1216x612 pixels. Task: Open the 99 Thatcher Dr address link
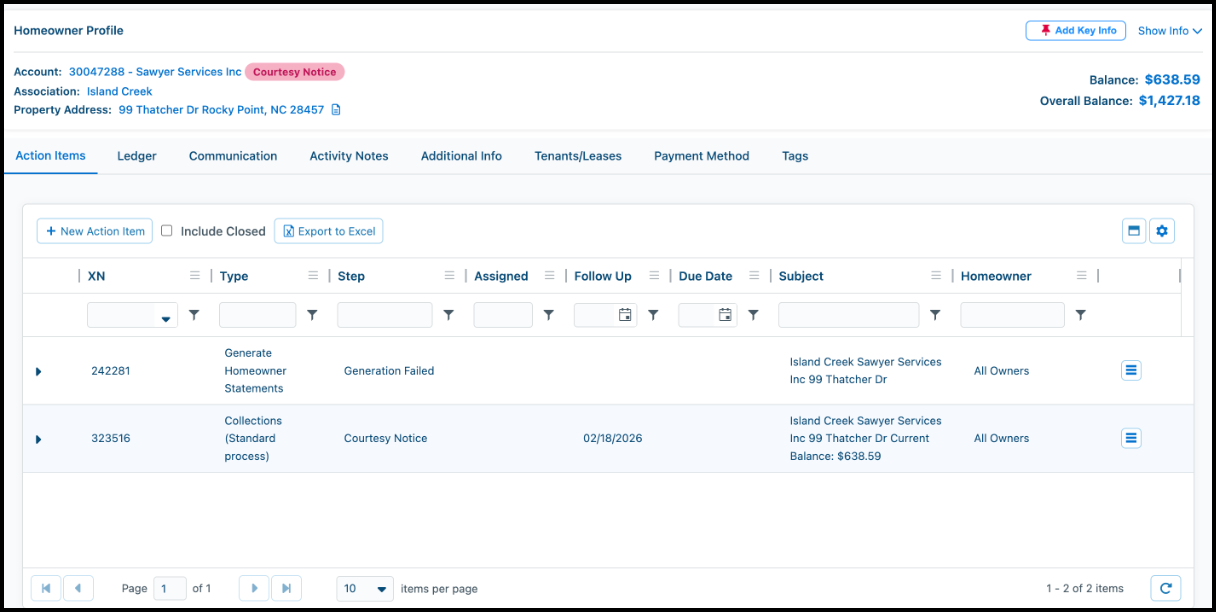click(221, 110)
